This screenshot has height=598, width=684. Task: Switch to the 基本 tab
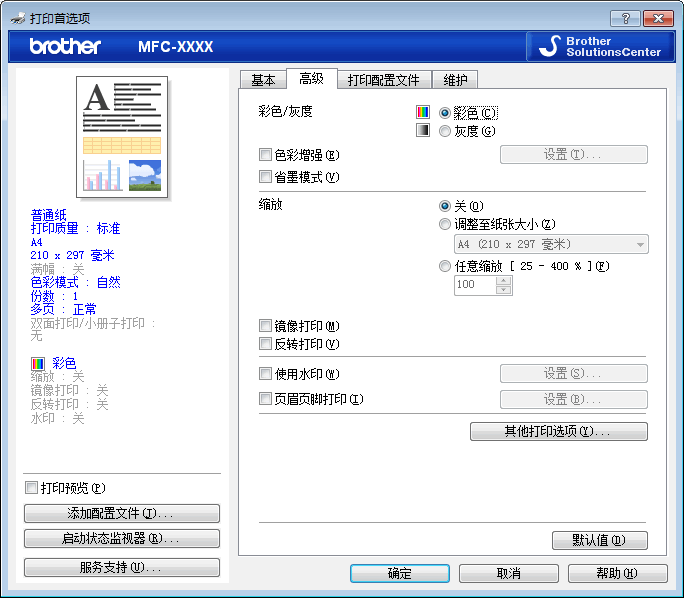click(x=263, y=80)
